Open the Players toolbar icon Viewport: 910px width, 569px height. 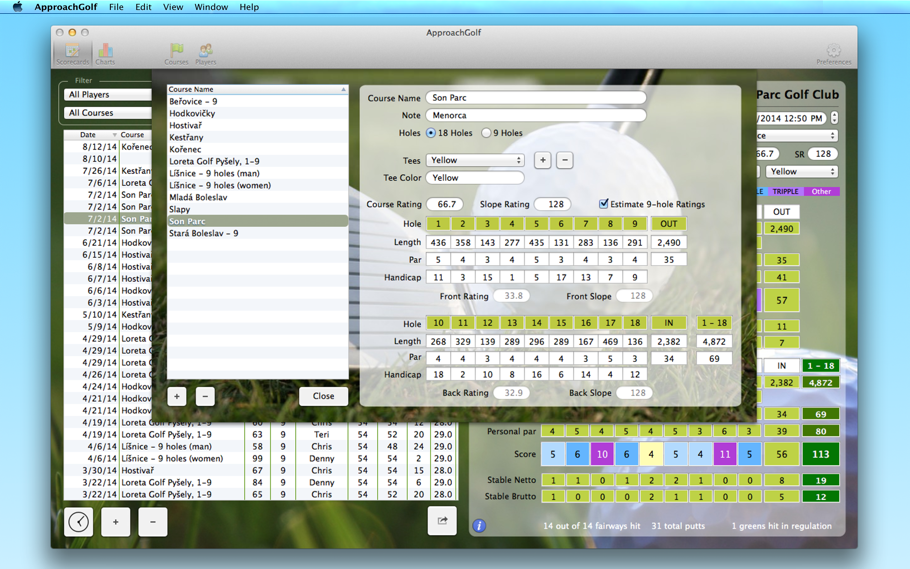[x=205, y=53]
